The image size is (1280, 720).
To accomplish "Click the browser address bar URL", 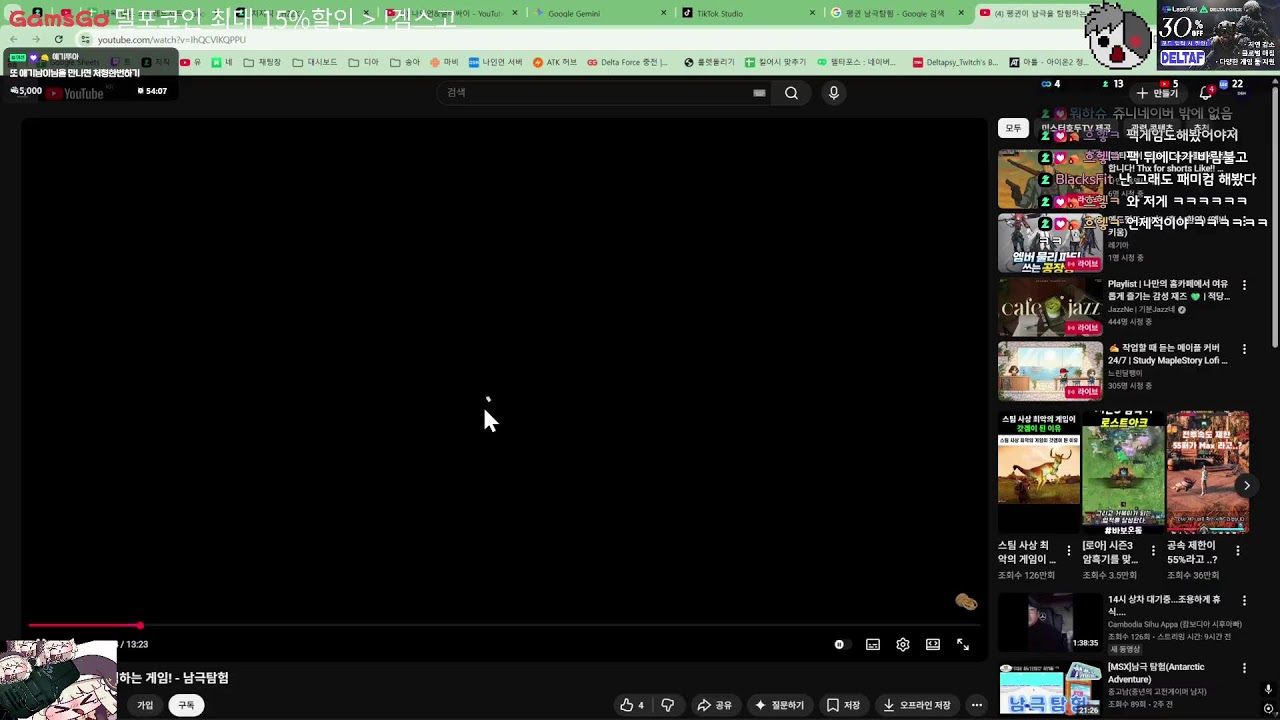I will click(172, 40).
